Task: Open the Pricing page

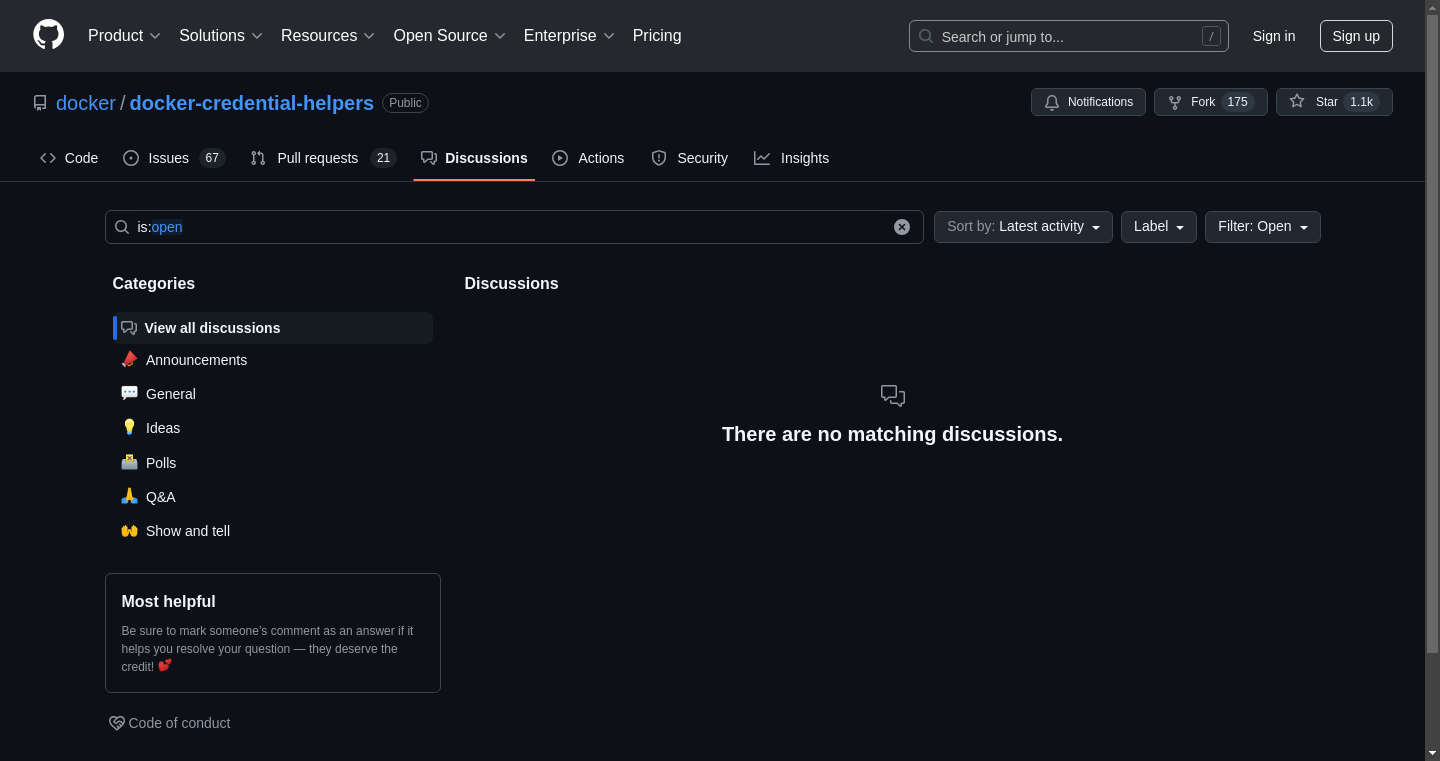Action: 657,36
